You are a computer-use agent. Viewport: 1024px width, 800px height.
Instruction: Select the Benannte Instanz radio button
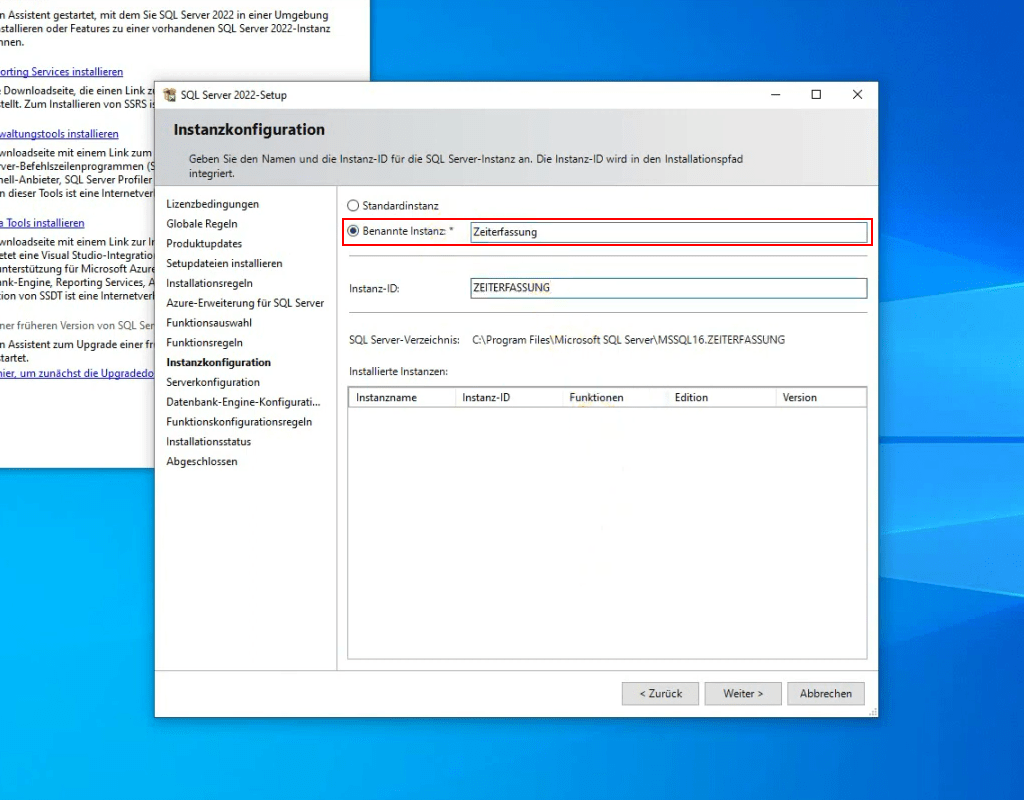coord(353,231)
